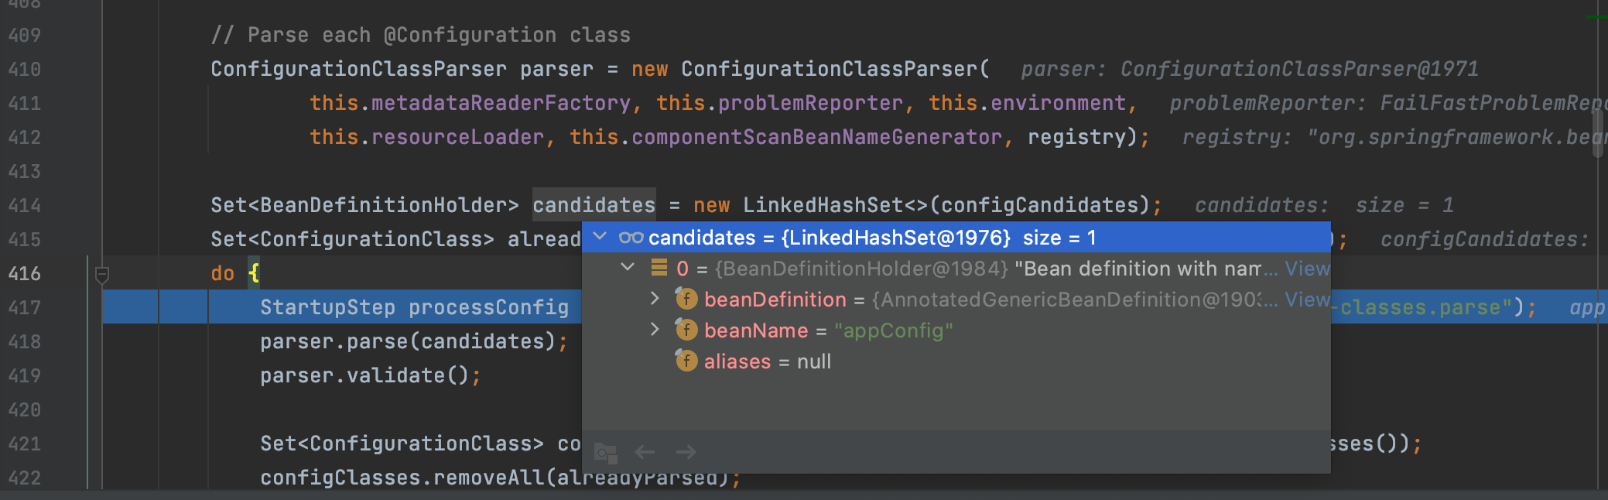Click the list element icon for entry 0
Viewport: 1608px width, 500px height.
tap(659, 268)
